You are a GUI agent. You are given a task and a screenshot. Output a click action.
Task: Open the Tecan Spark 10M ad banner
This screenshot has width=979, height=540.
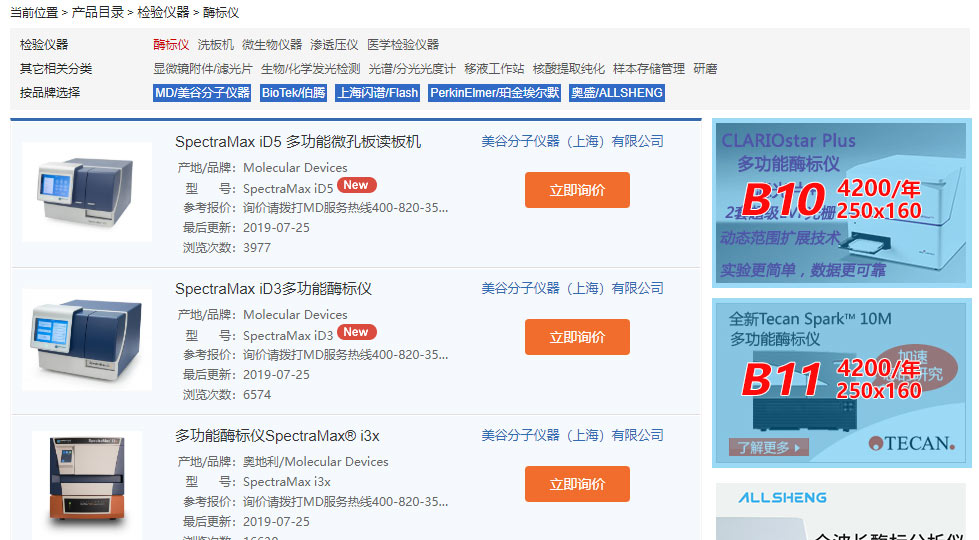click(841, 383)
